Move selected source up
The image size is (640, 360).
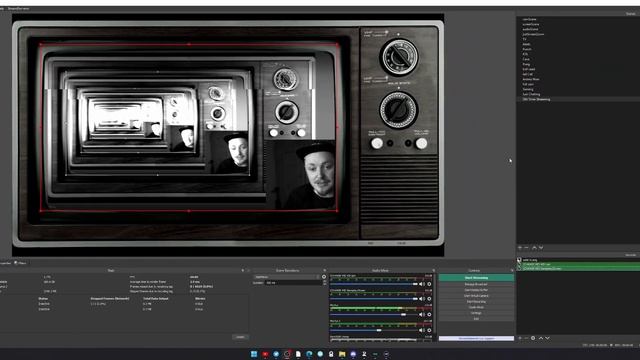pos(541,338)
